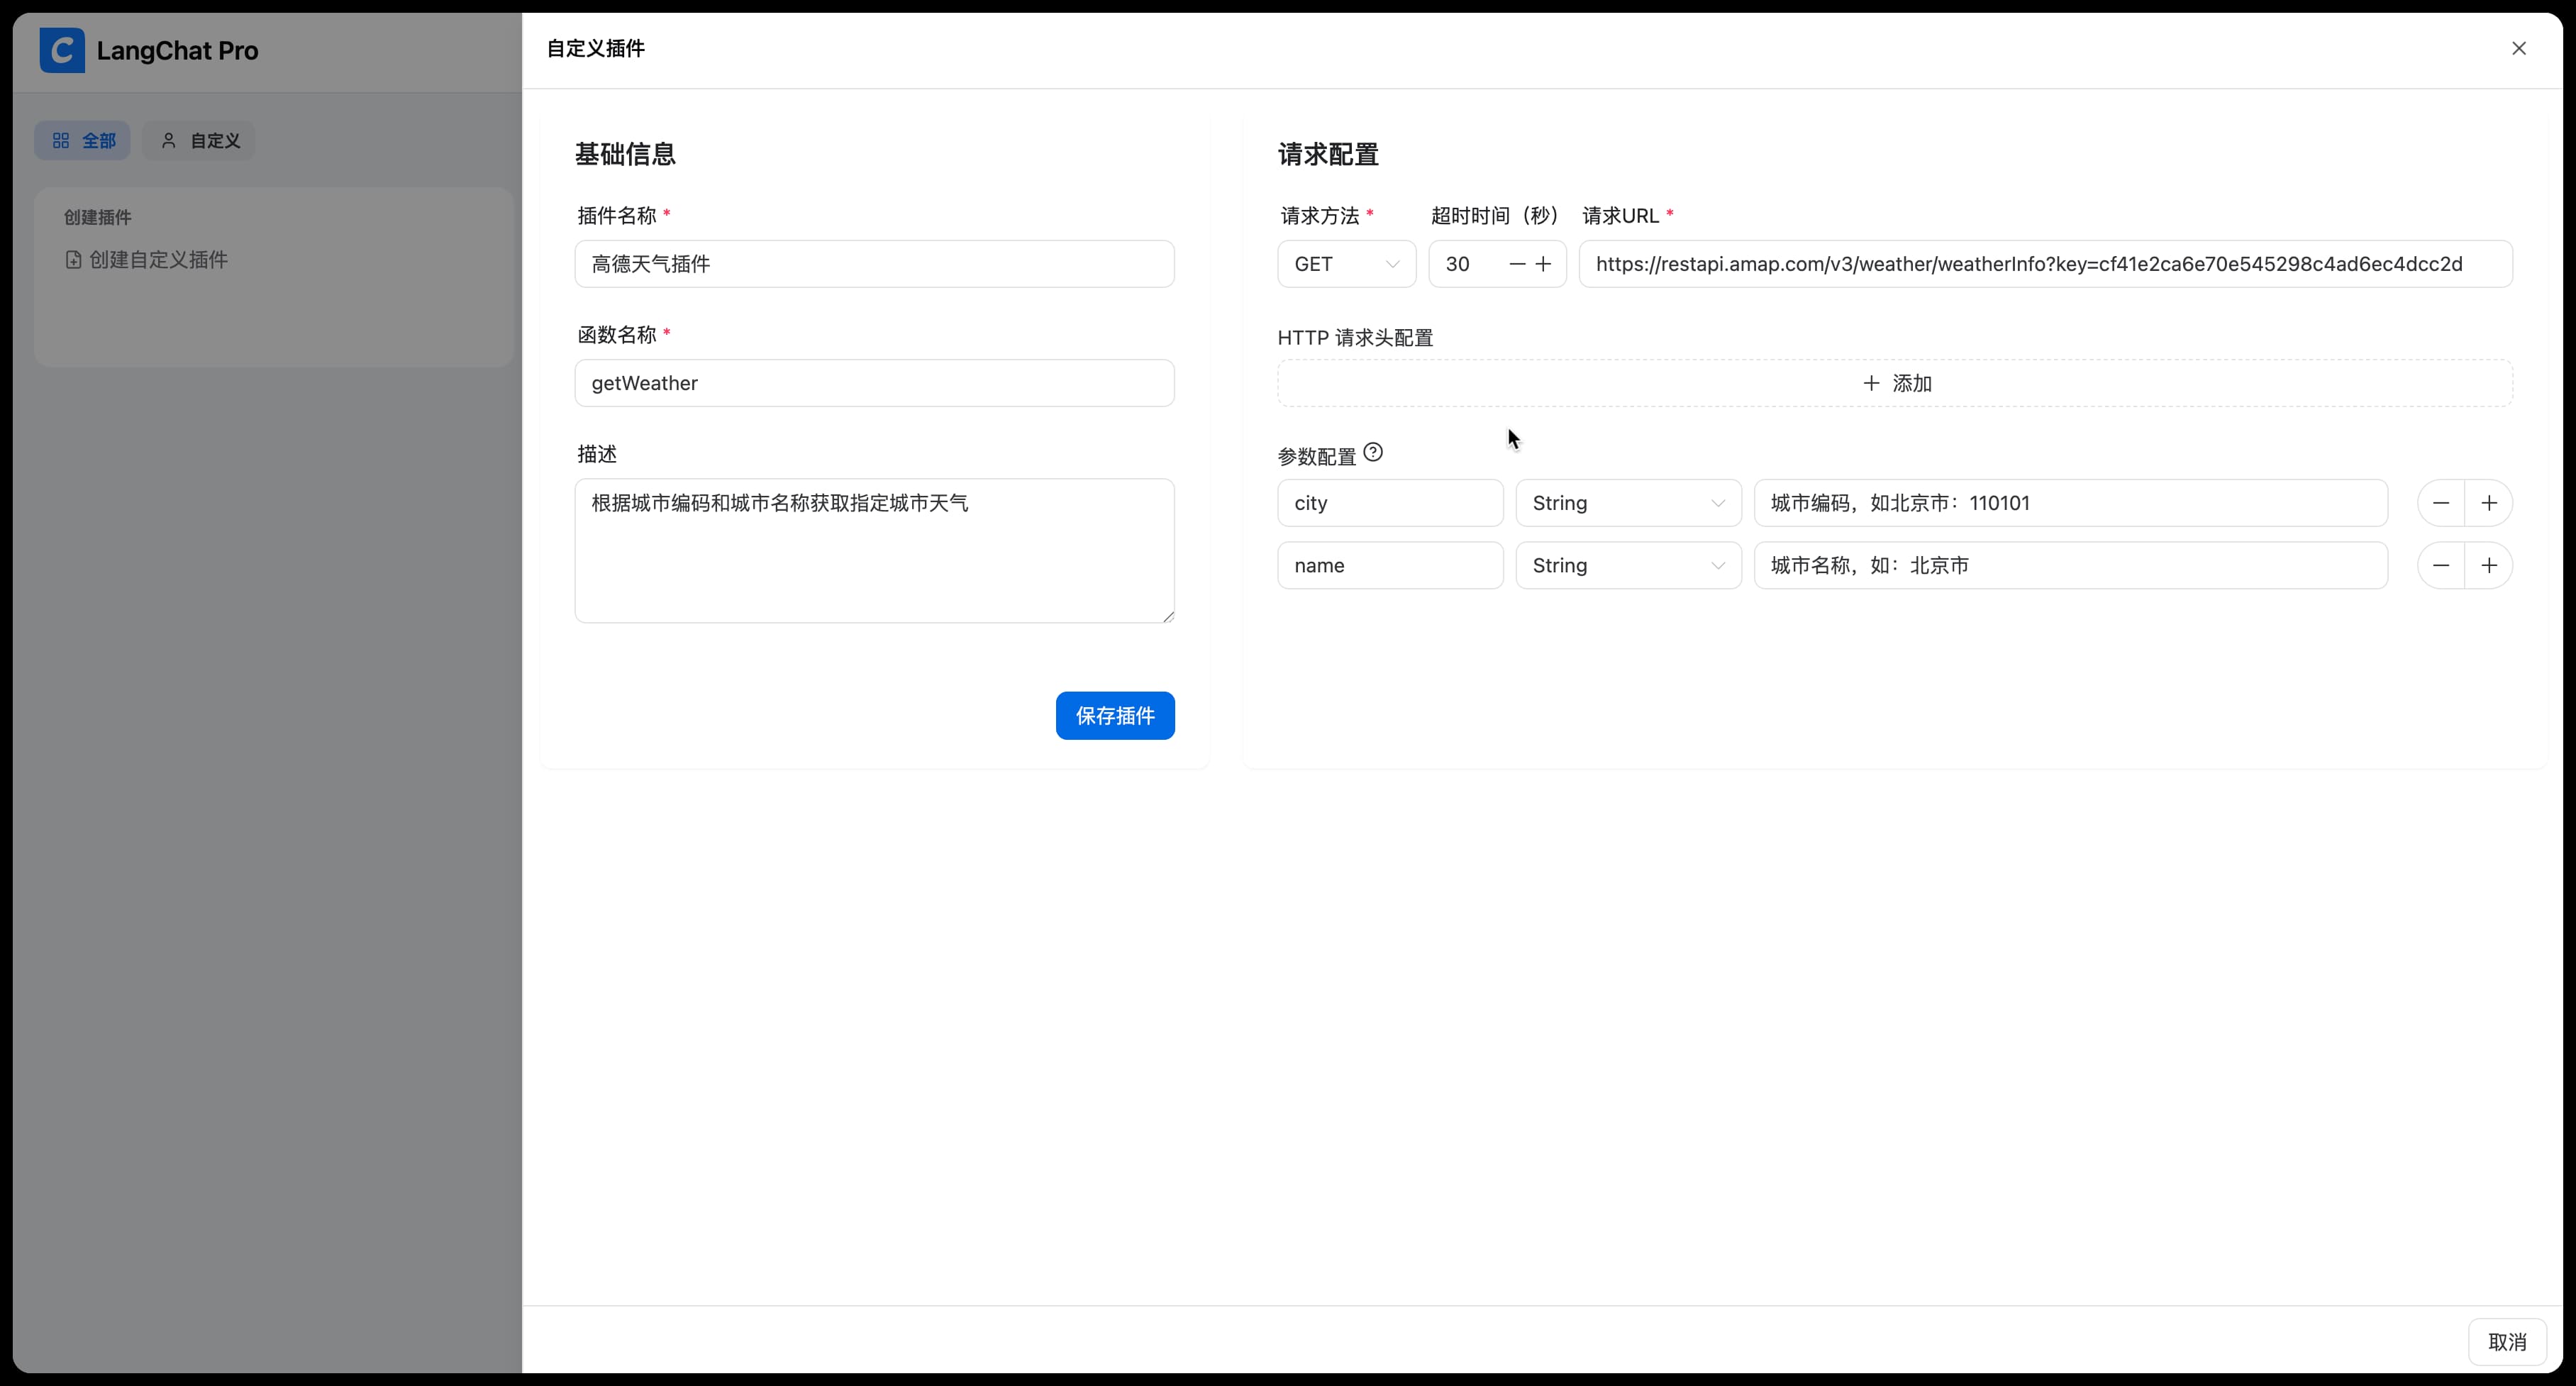Focus the 函数名称 getWeather field
This screenshot has width=2576, height=1386.
click(874, 383)
